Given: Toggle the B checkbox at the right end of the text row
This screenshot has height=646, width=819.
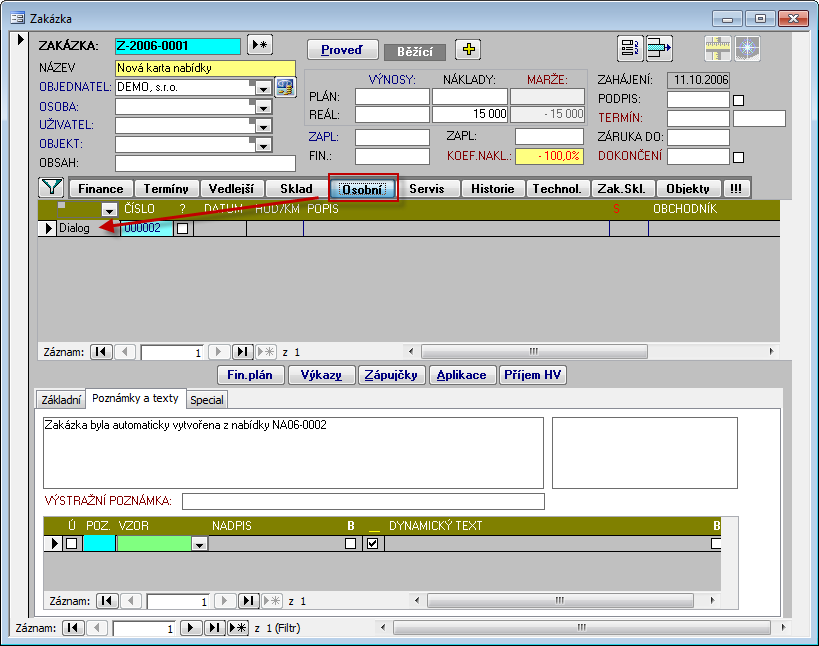Looking at the screenshot, I should pyautogui.click(x=716, y=544).
